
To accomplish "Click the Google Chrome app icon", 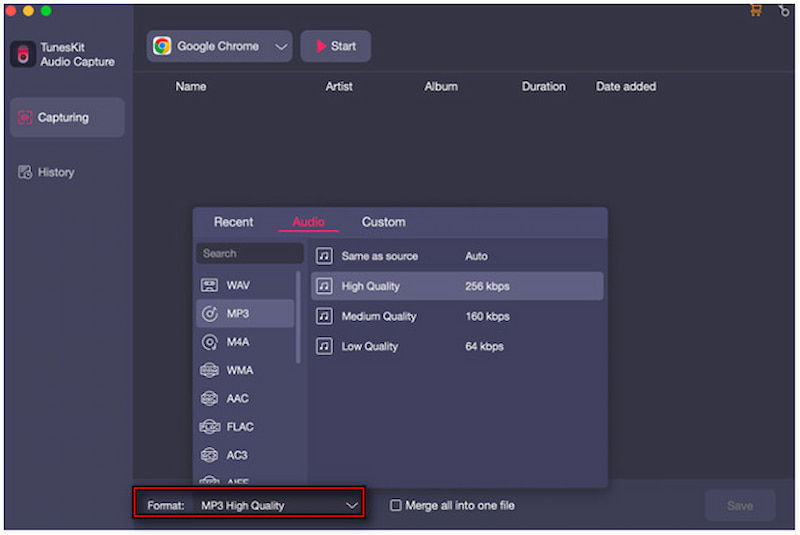I will point(162,46).
